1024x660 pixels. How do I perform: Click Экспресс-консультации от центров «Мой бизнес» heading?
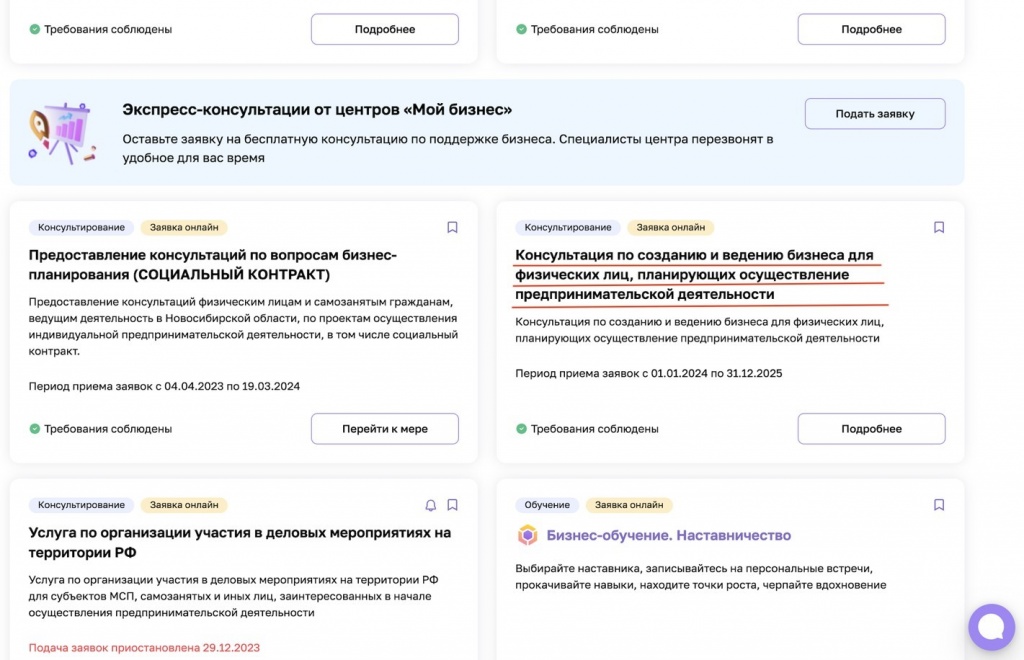tap(317, 109)
